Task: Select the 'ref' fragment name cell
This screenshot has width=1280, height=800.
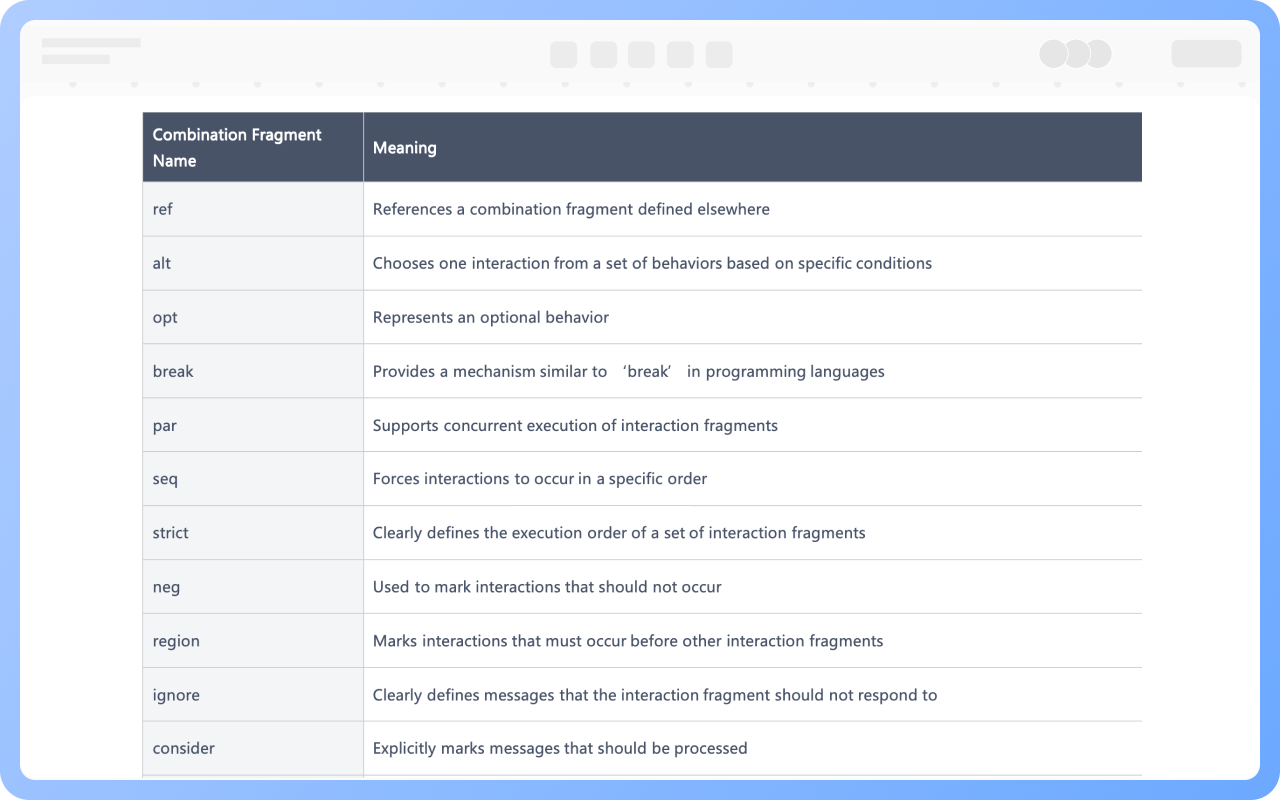Action: 253,209
